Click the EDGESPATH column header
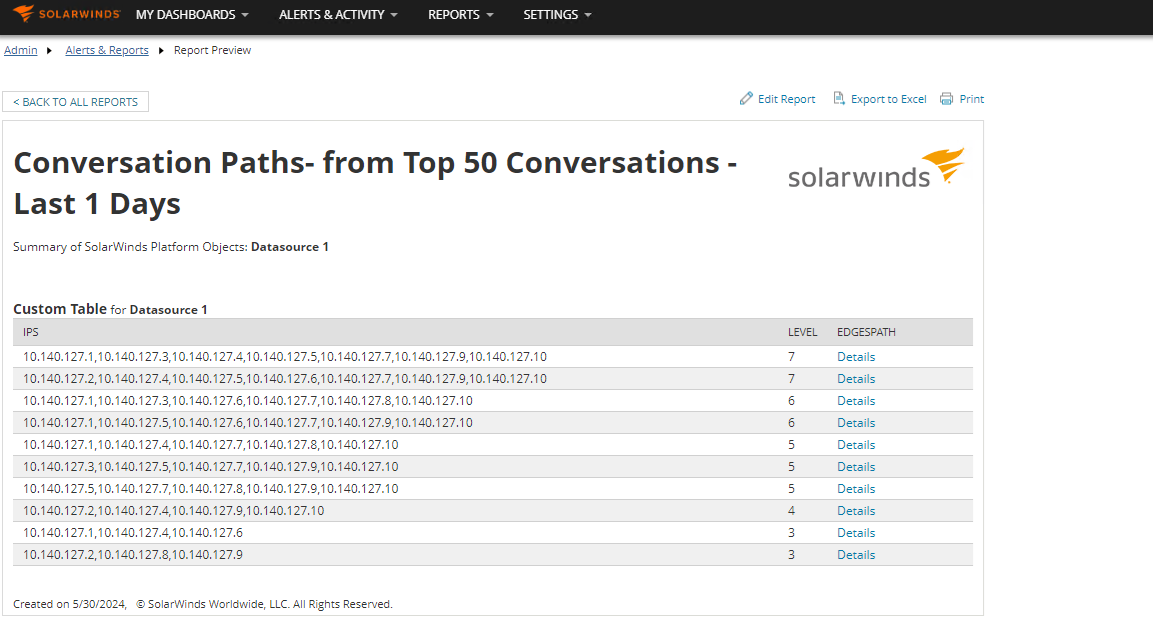Image resolution: width=1153 pixels, height=631 pixels. (x=866, y=332)
